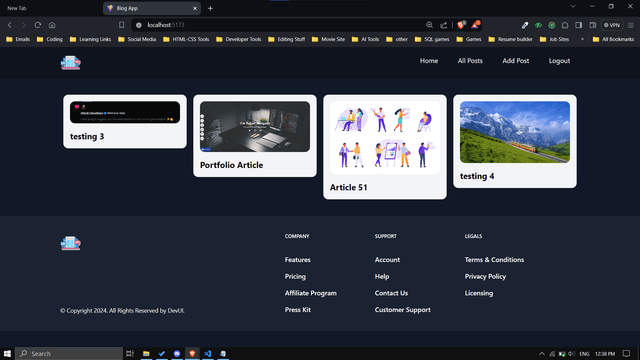Select the Blog App browser tab
640x360 pixels.
click(151, 8)
